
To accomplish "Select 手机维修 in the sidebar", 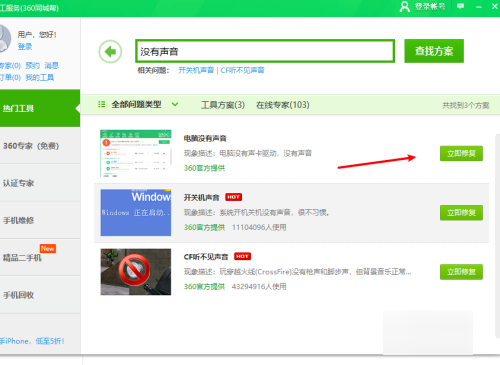I will coord(40,220).
